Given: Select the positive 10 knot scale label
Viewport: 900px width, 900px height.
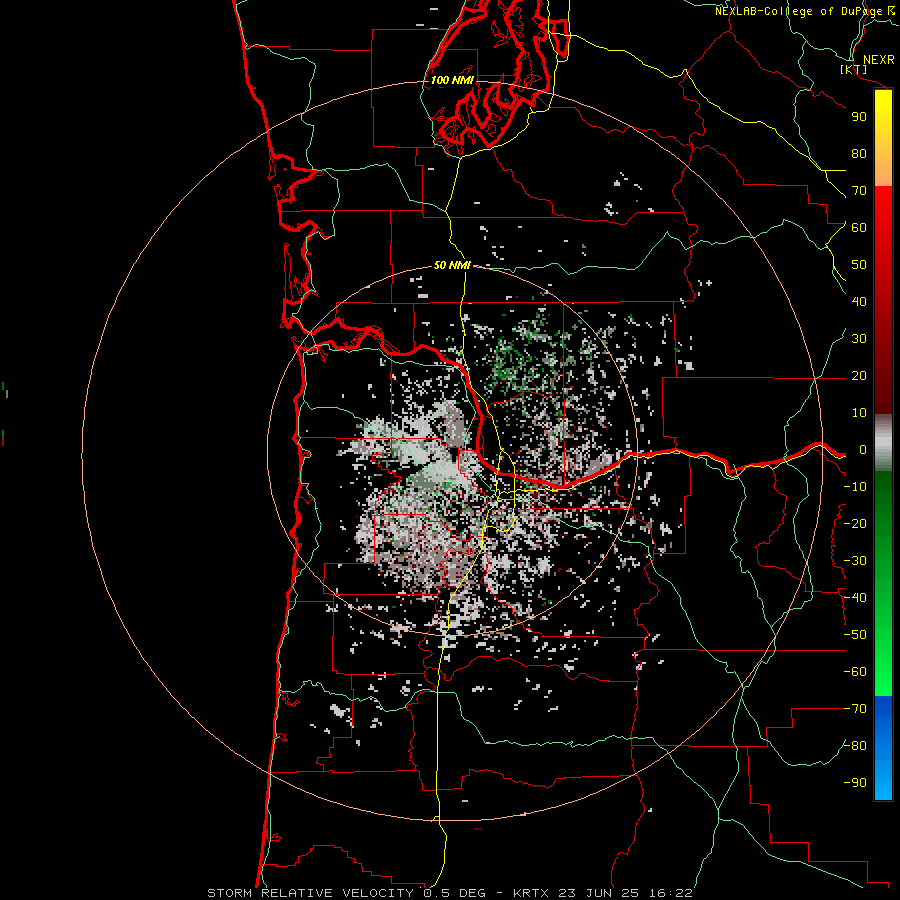Looking at the screenshot, I should [x=859, y=413].
